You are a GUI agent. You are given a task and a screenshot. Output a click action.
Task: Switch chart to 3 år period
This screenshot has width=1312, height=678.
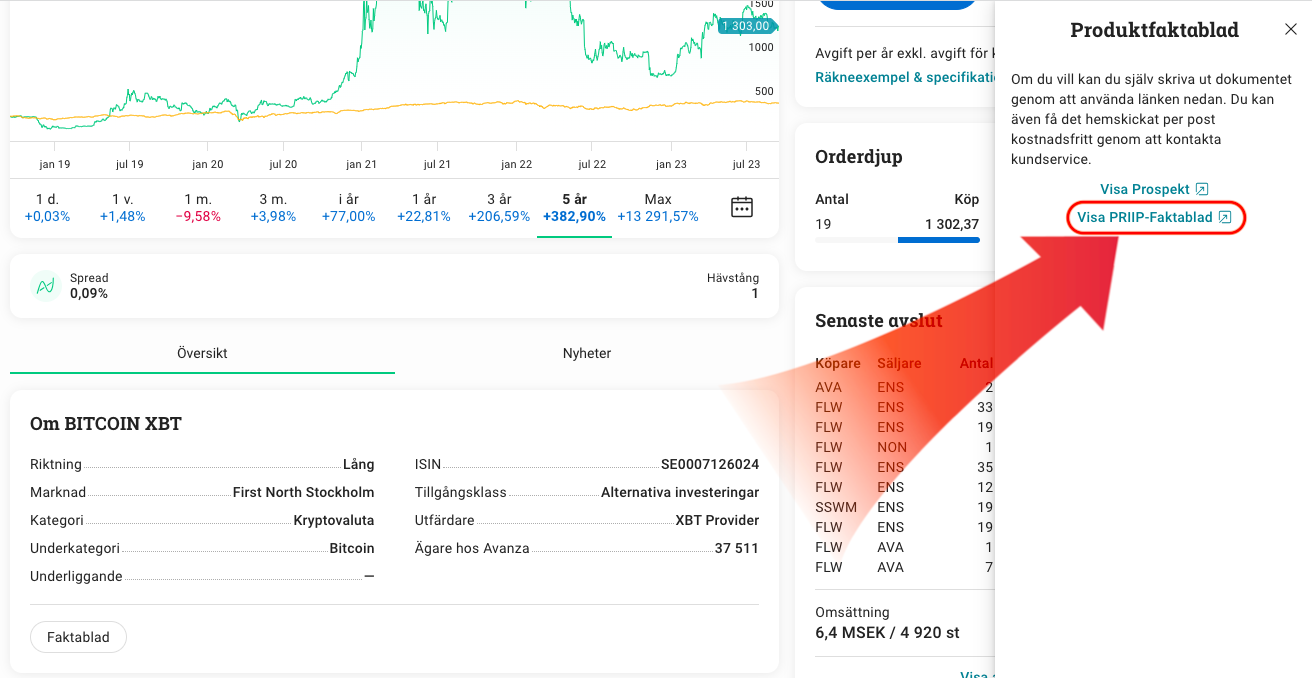pyautogui.click(x=499, y=207)
